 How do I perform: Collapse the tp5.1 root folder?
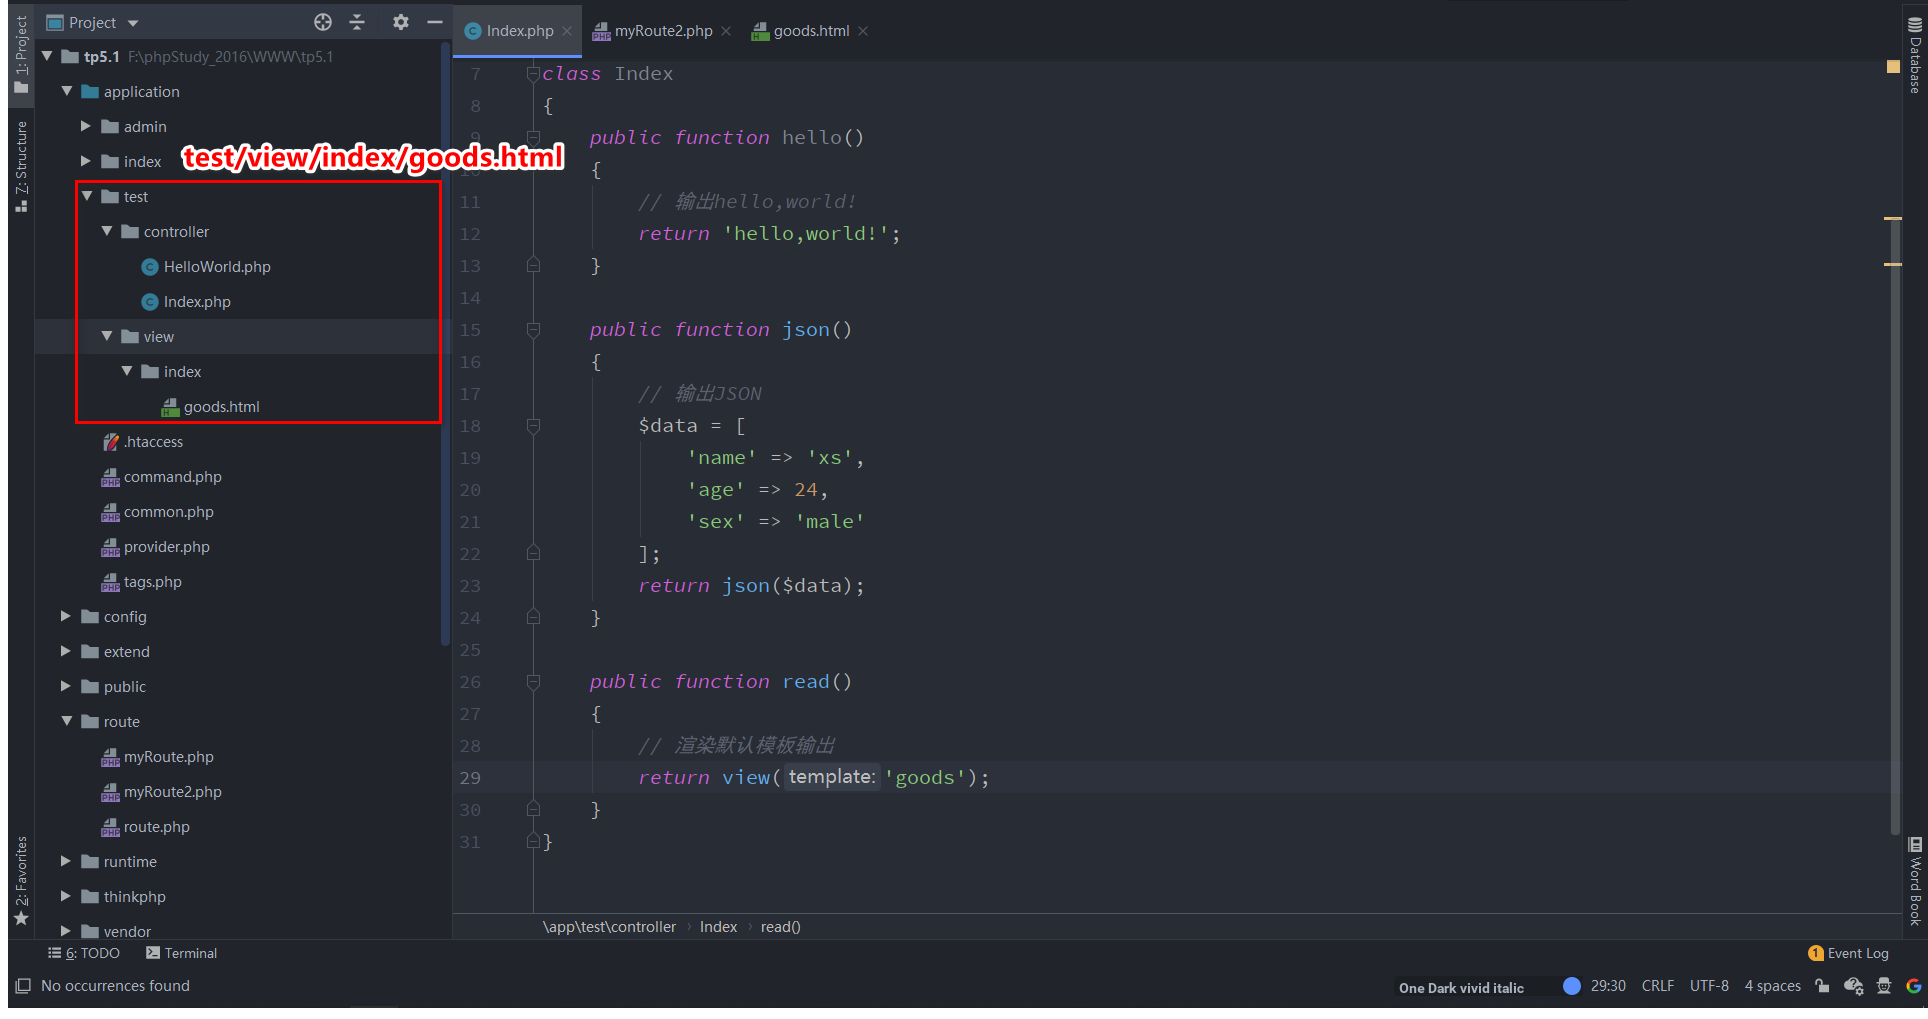(x=47, y=56)
